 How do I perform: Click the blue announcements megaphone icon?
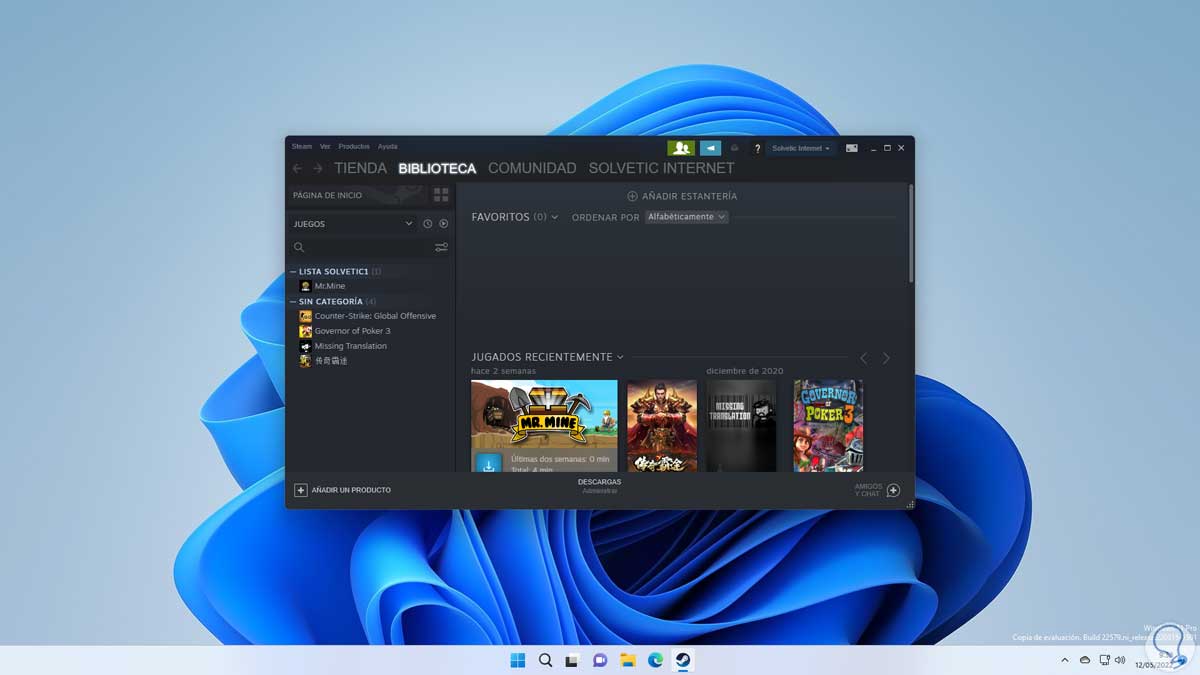pyautogui.click(x=710, y=148)
